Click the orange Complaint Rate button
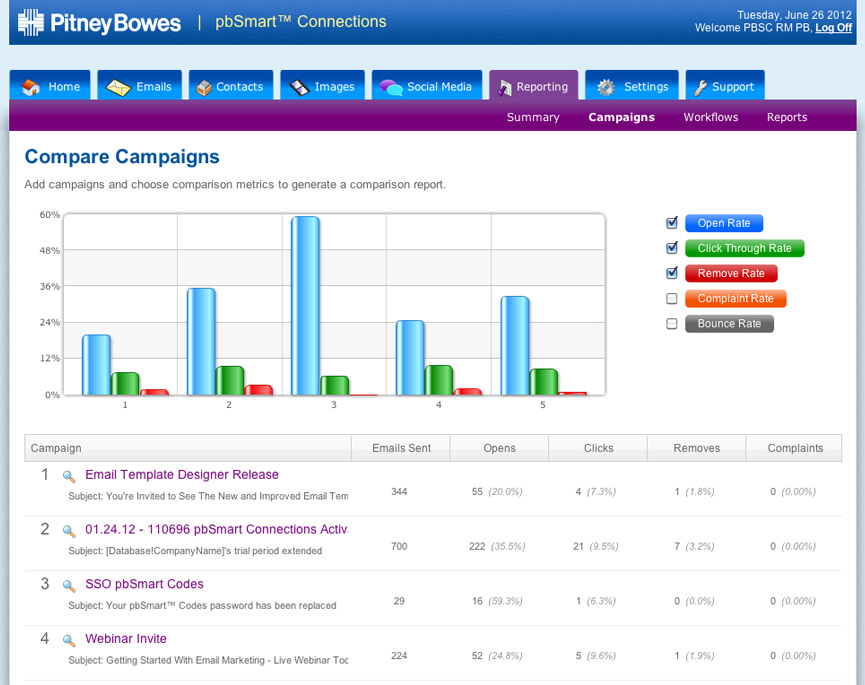 (736, 298)
